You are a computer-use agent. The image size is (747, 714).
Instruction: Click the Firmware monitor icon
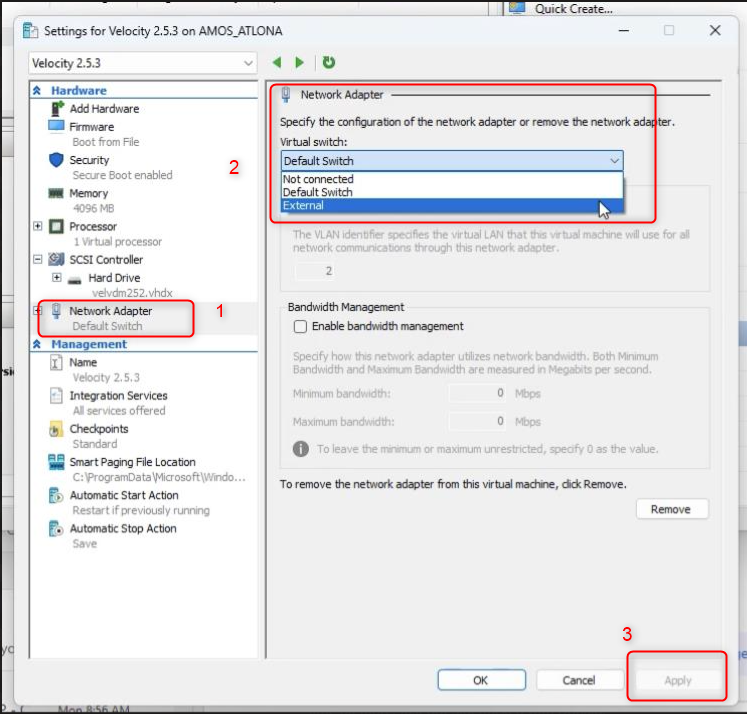coord(56,126)
